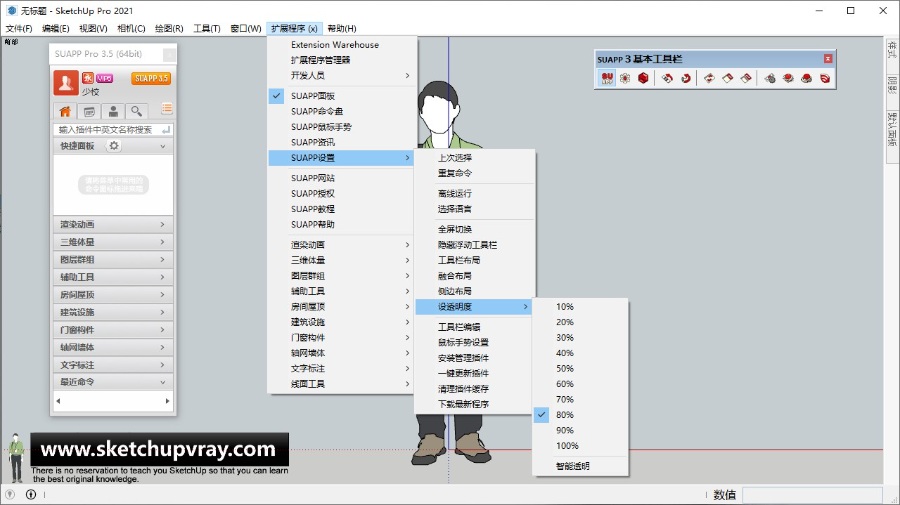Click the enter arrow in plugin search box
Screen dimensions: 900x505
[x=166, y=130]
